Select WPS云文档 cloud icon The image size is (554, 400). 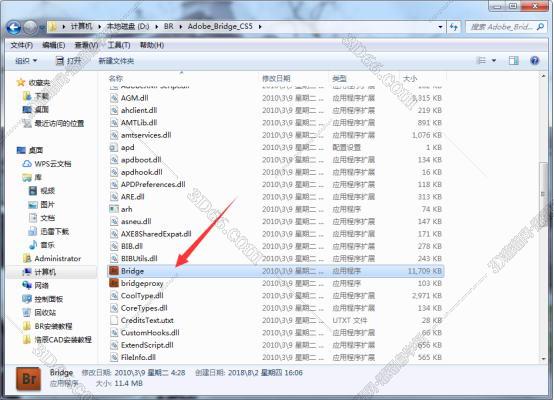pos(27,164)
